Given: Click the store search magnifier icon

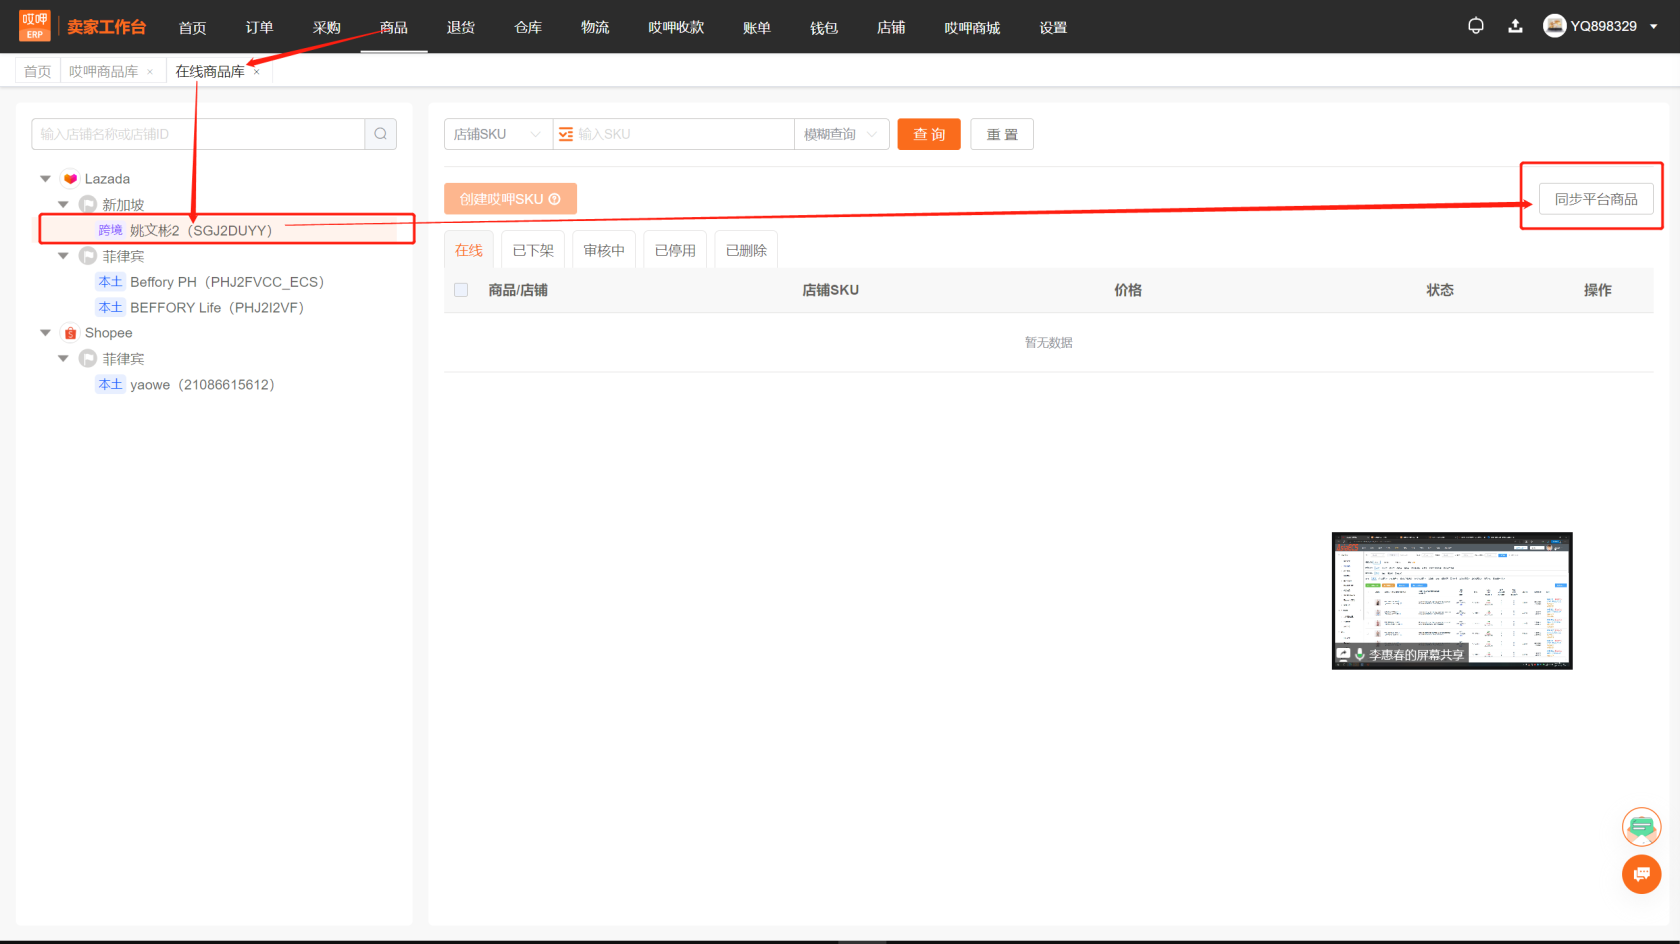Looking at the screenshot, I should (x=381, y=134).
